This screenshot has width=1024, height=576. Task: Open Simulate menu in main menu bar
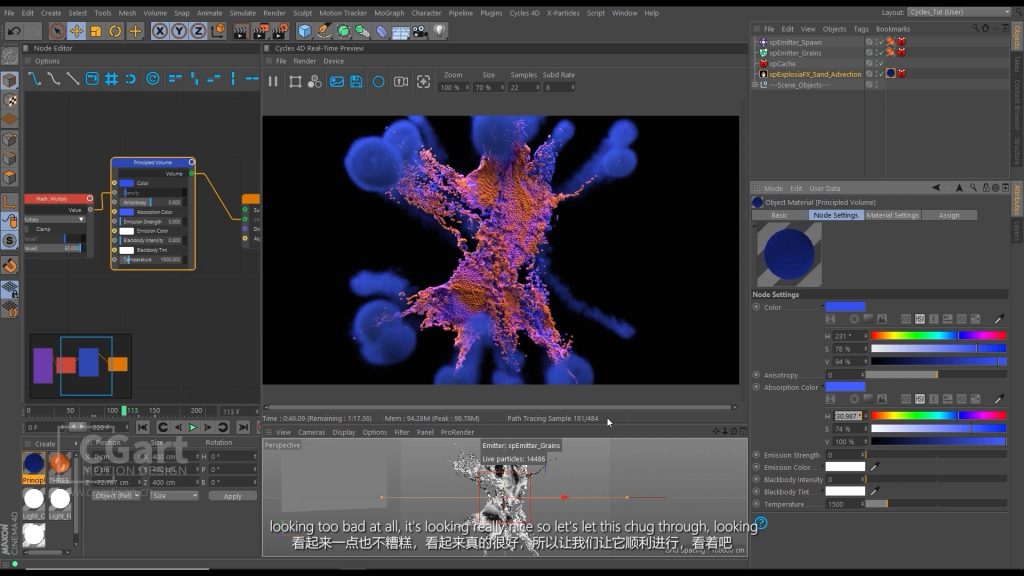click(242, 13)
